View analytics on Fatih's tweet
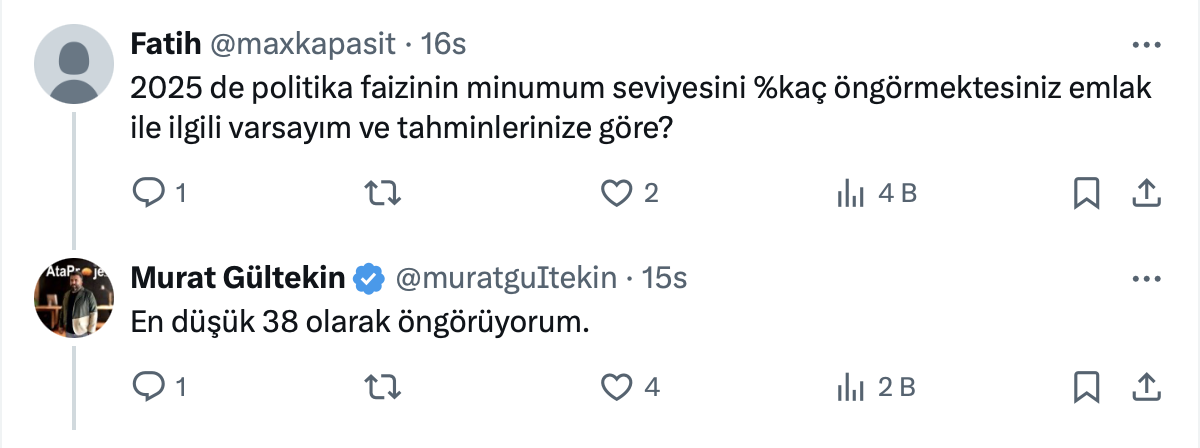This screenshot has height=448, width=1200. pos(850,193)
